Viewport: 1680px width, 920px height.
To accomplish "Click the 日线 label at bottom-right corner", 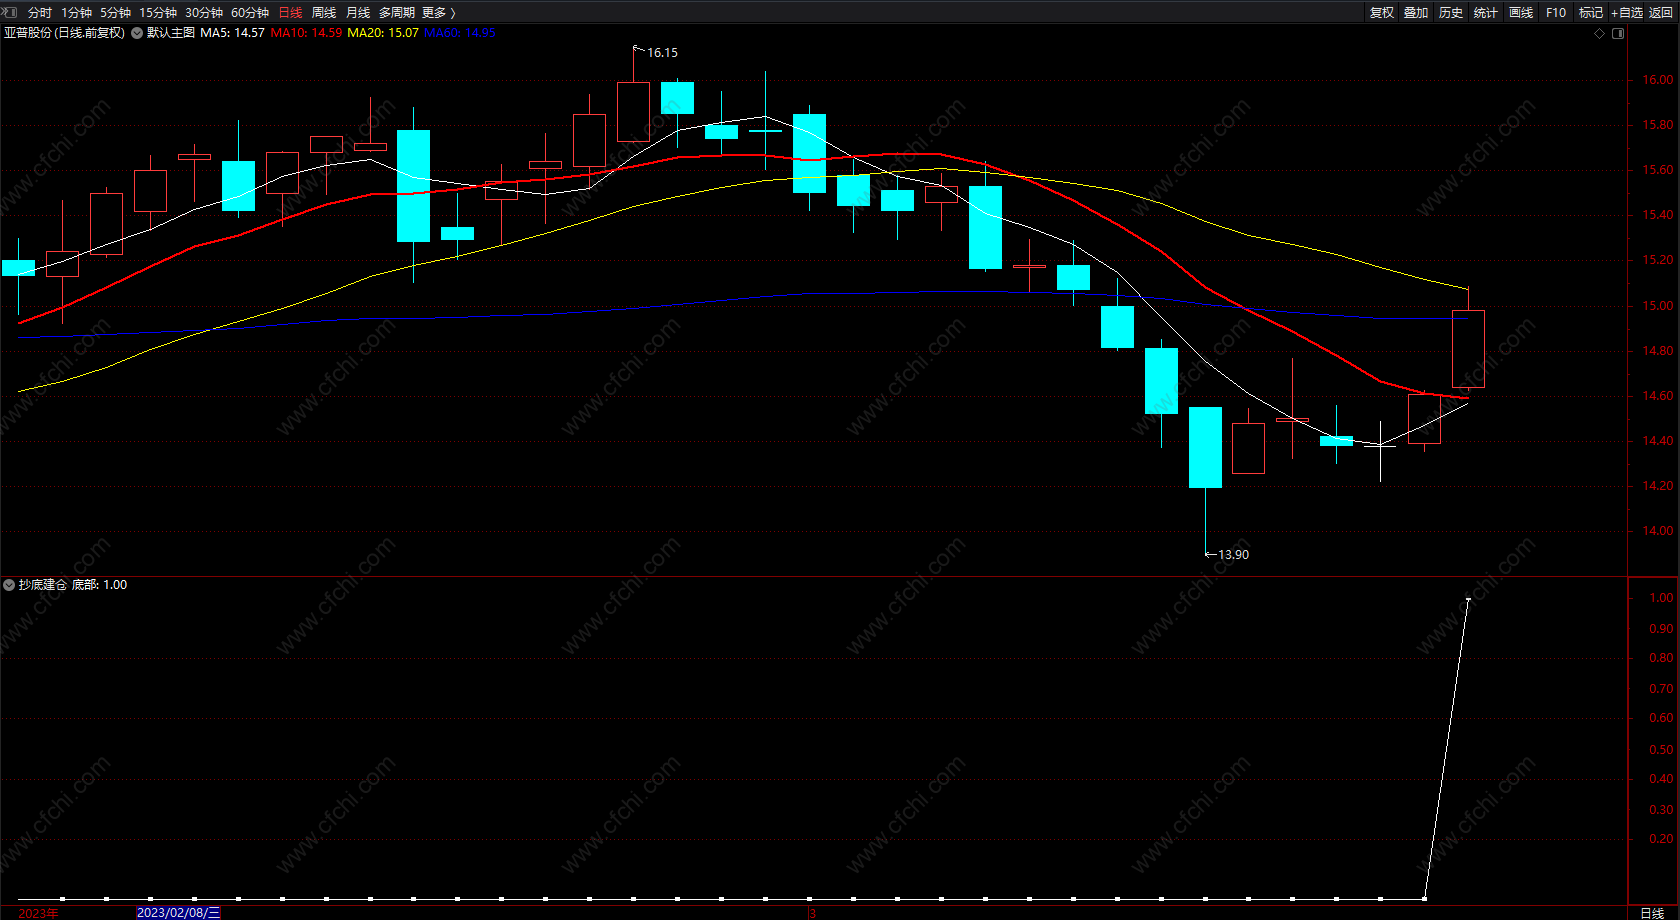I will point(1652,913).
